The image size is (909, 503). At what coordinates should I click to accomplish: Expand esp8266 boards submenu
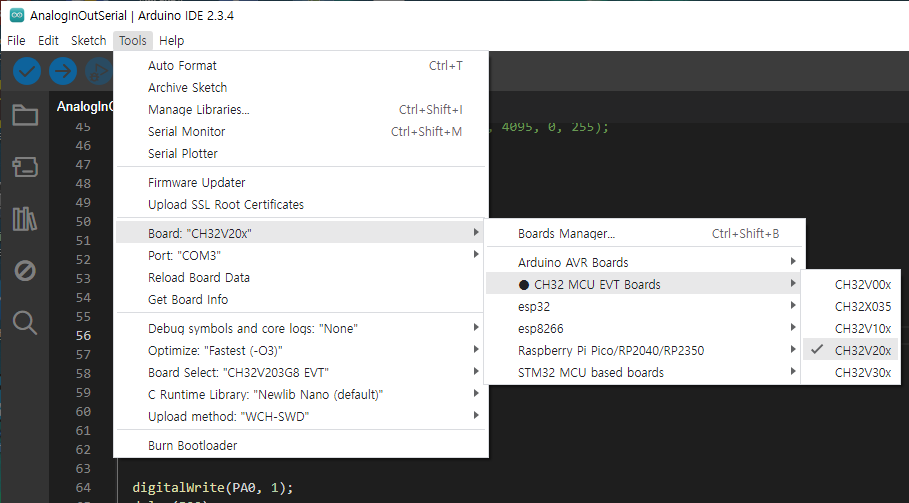644,329
